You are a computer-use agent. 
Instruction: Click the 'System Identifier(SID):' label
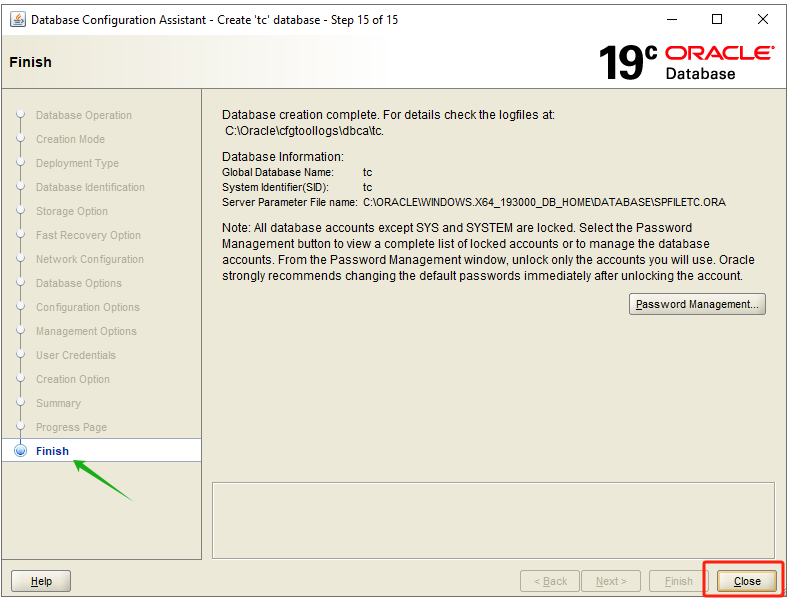(x=275, y=188)
